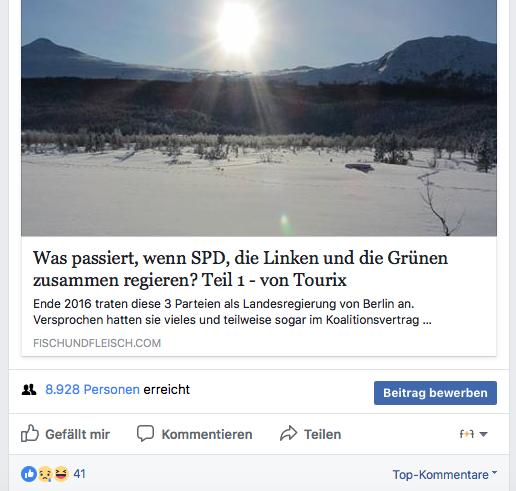Open article headline about SPD, Linken, Grünen

[x=240, y=269]
